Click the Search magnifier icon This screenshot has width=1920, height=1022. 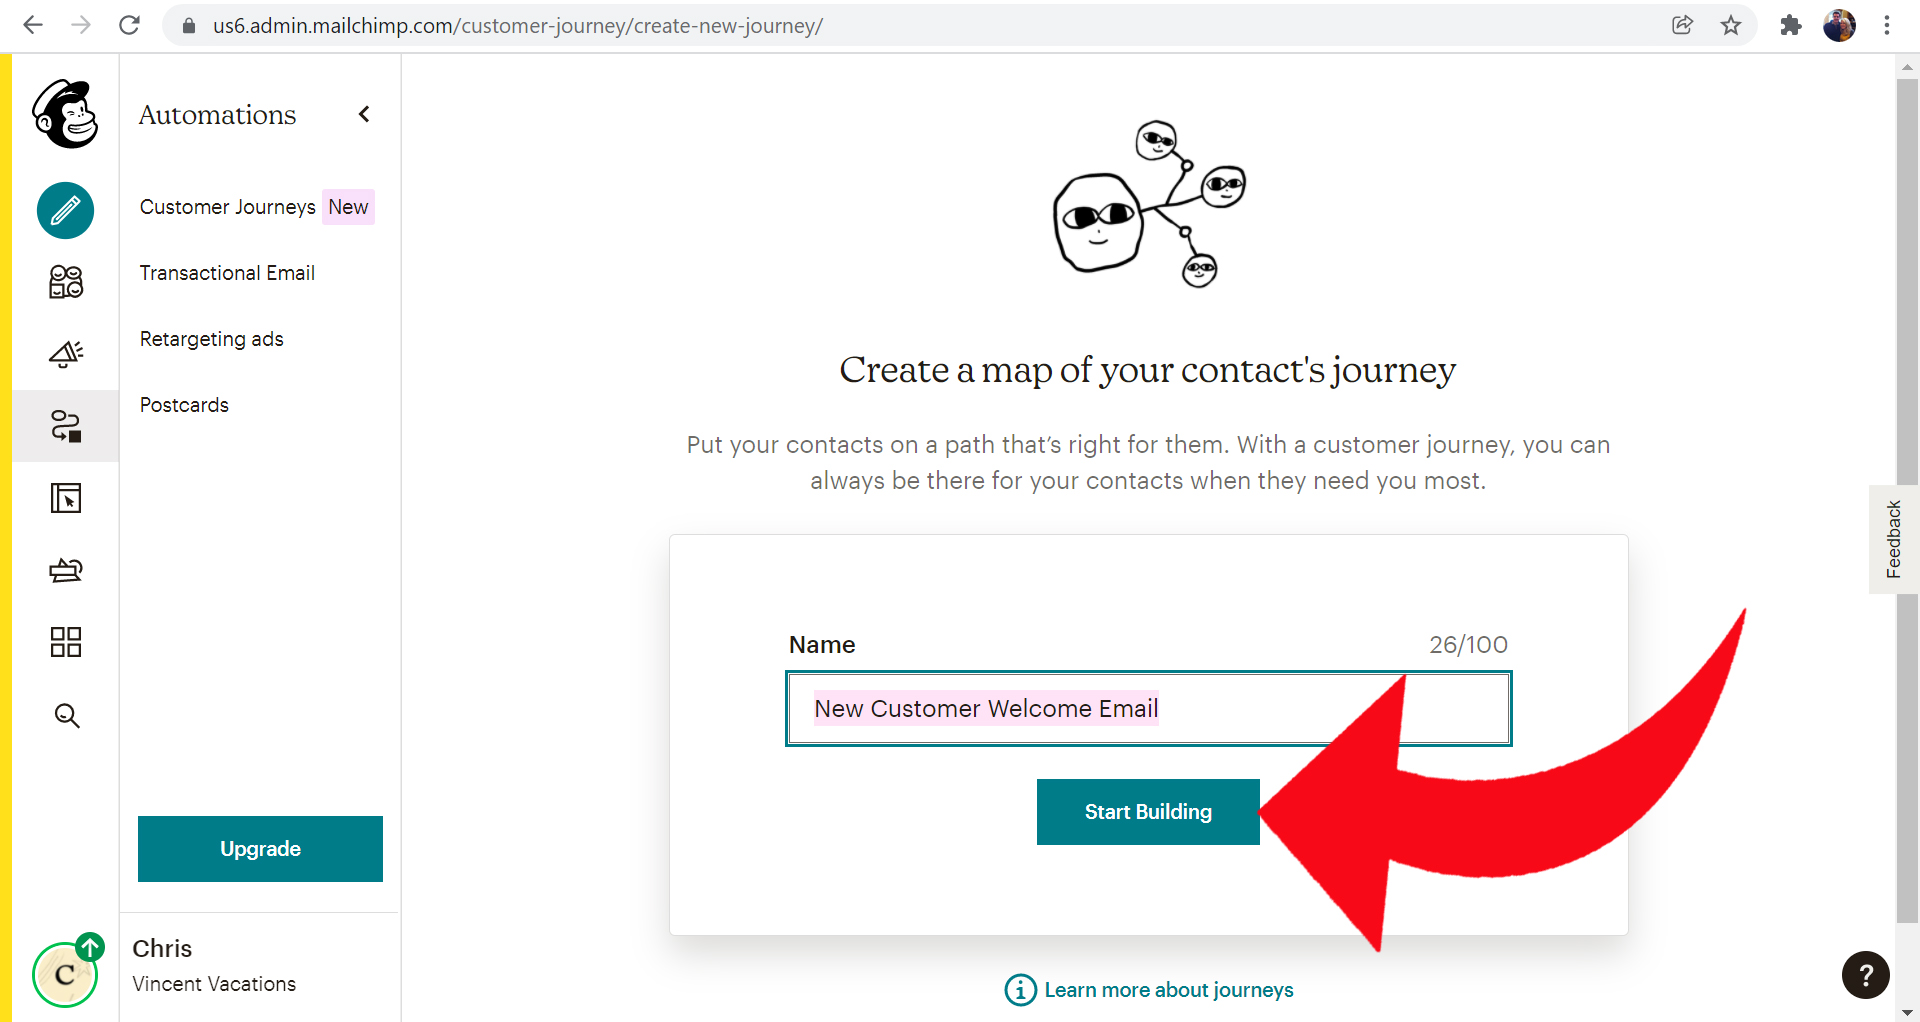point(67,715)
